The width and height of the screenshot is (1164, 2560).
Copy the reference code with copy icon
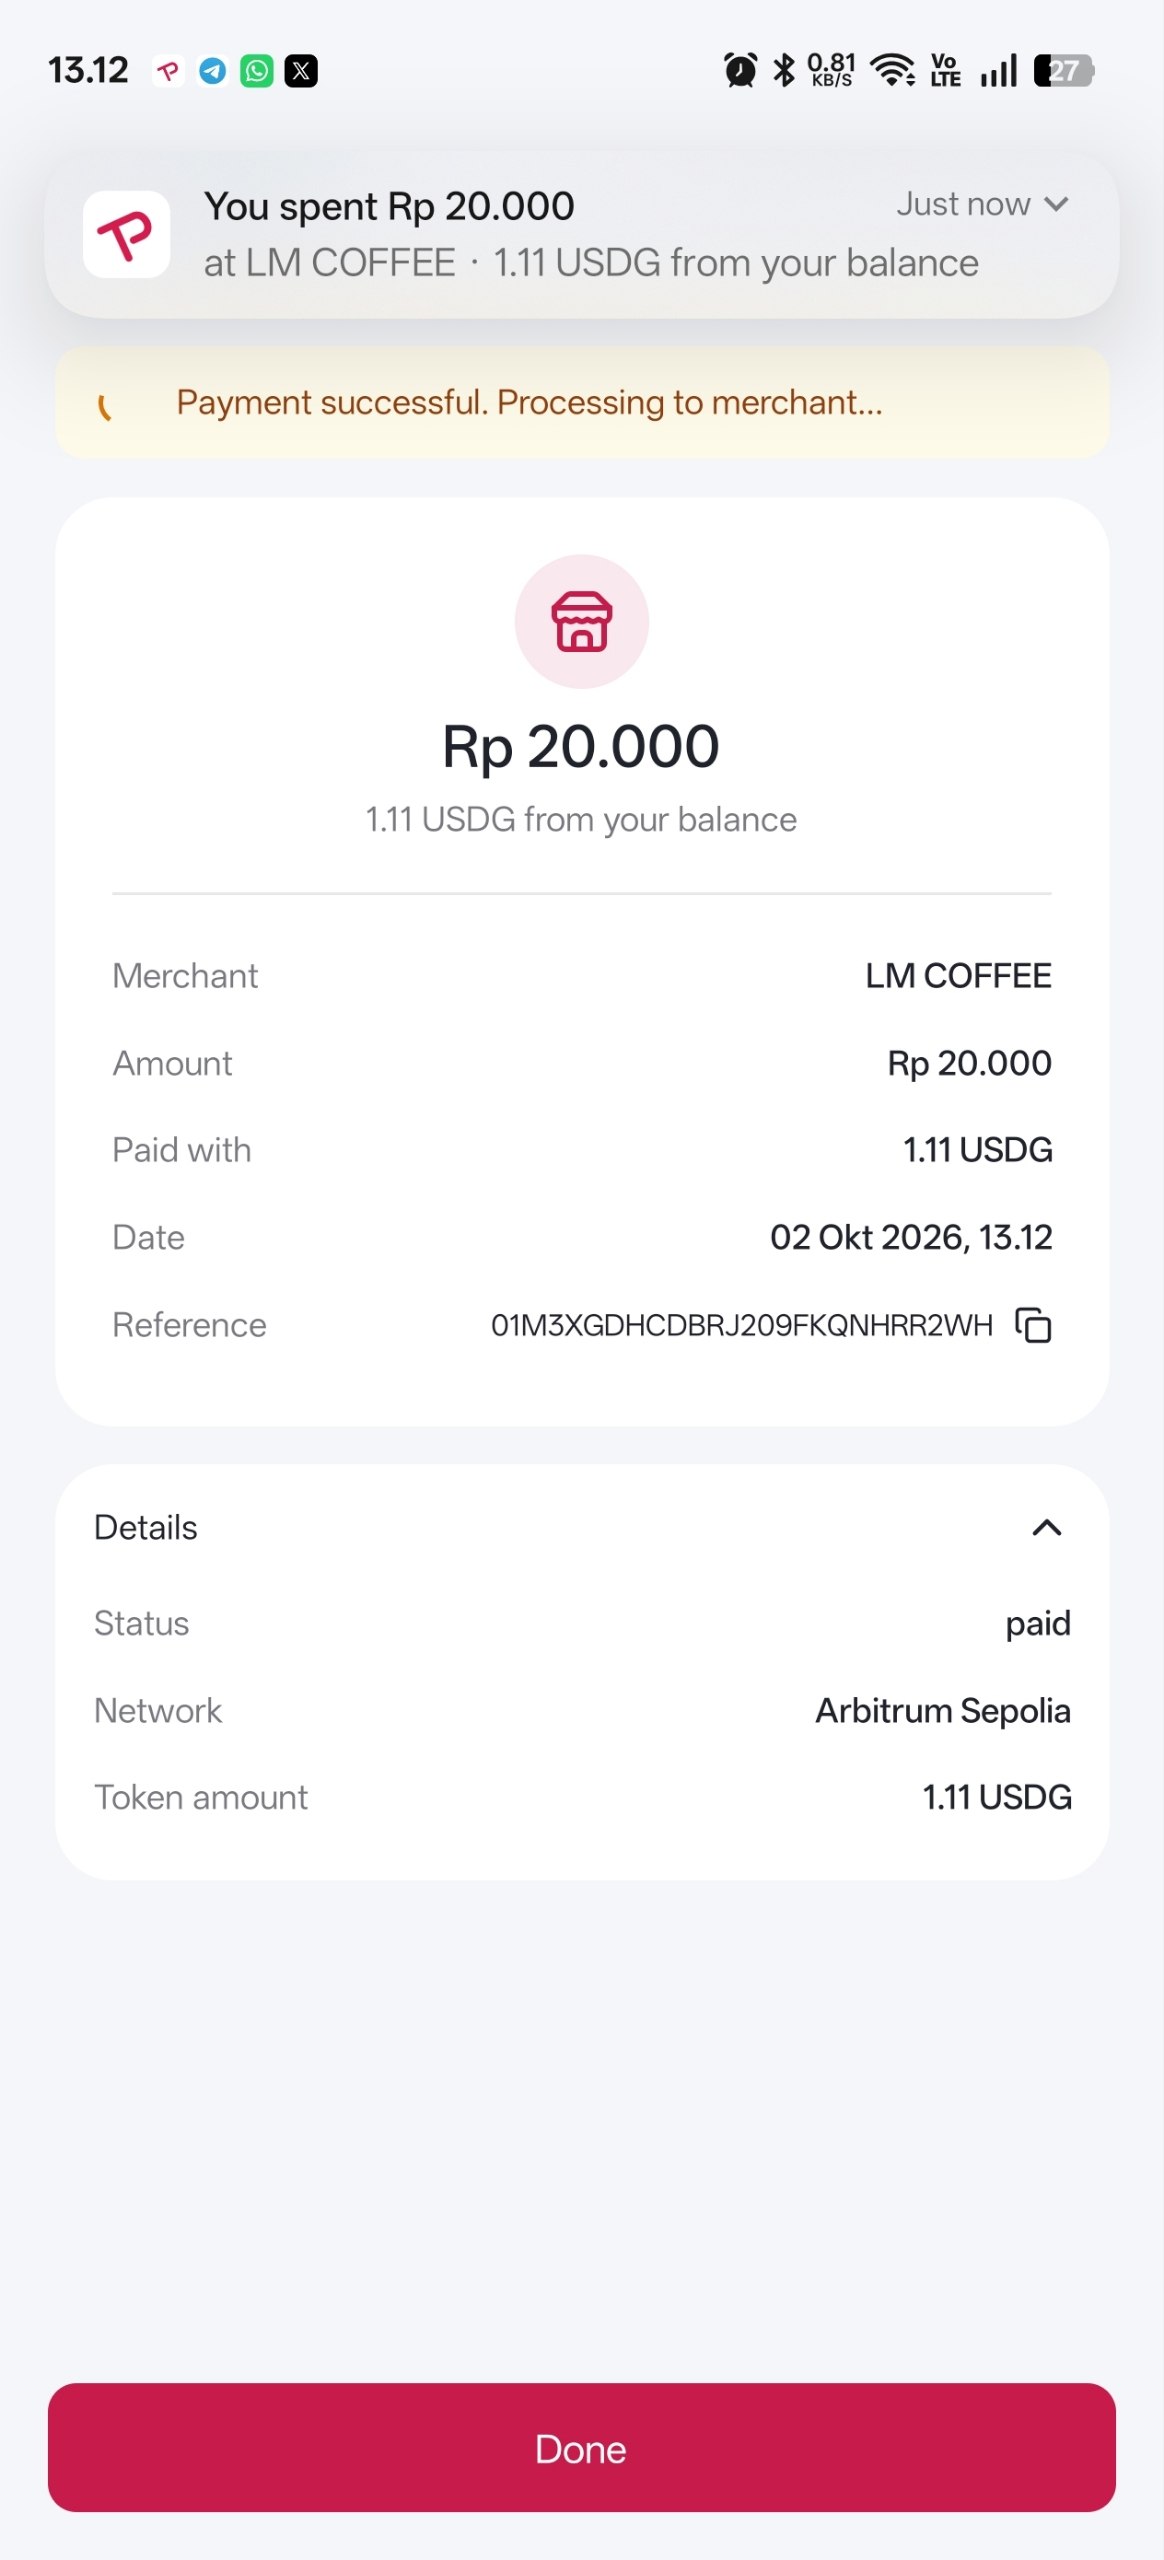(1033, 1325)
